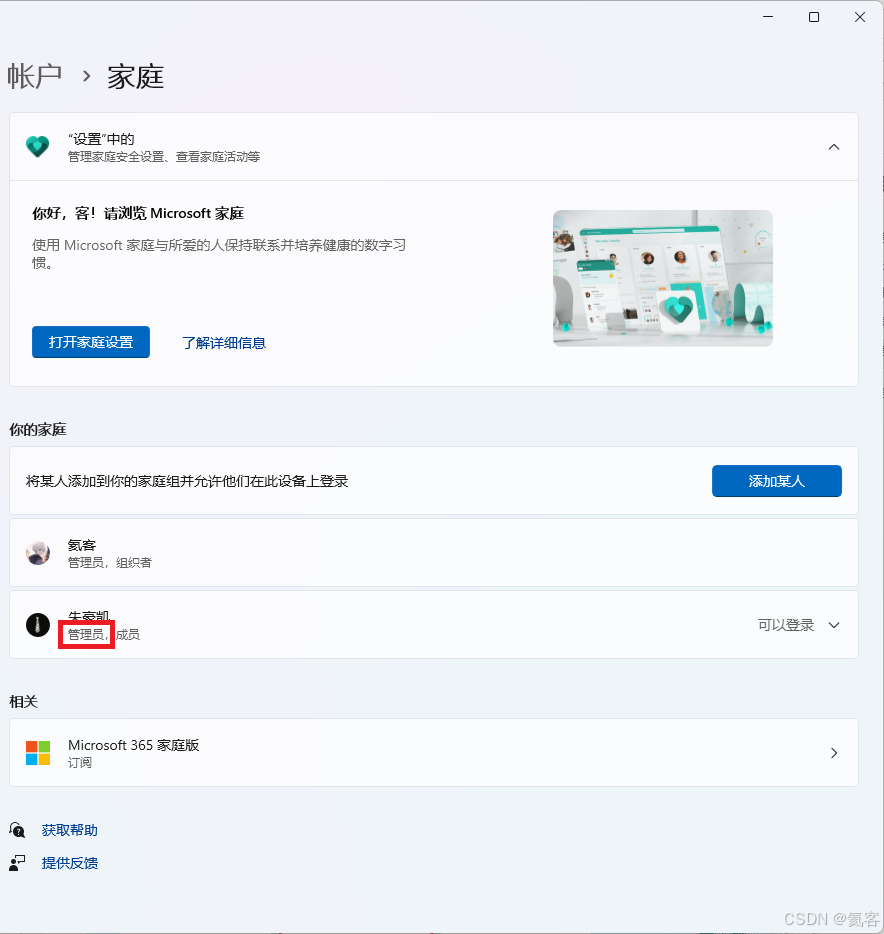Open Microsoft 365 家庭版 subscription row
884x934 pixels.
click(x=434, y=752)
